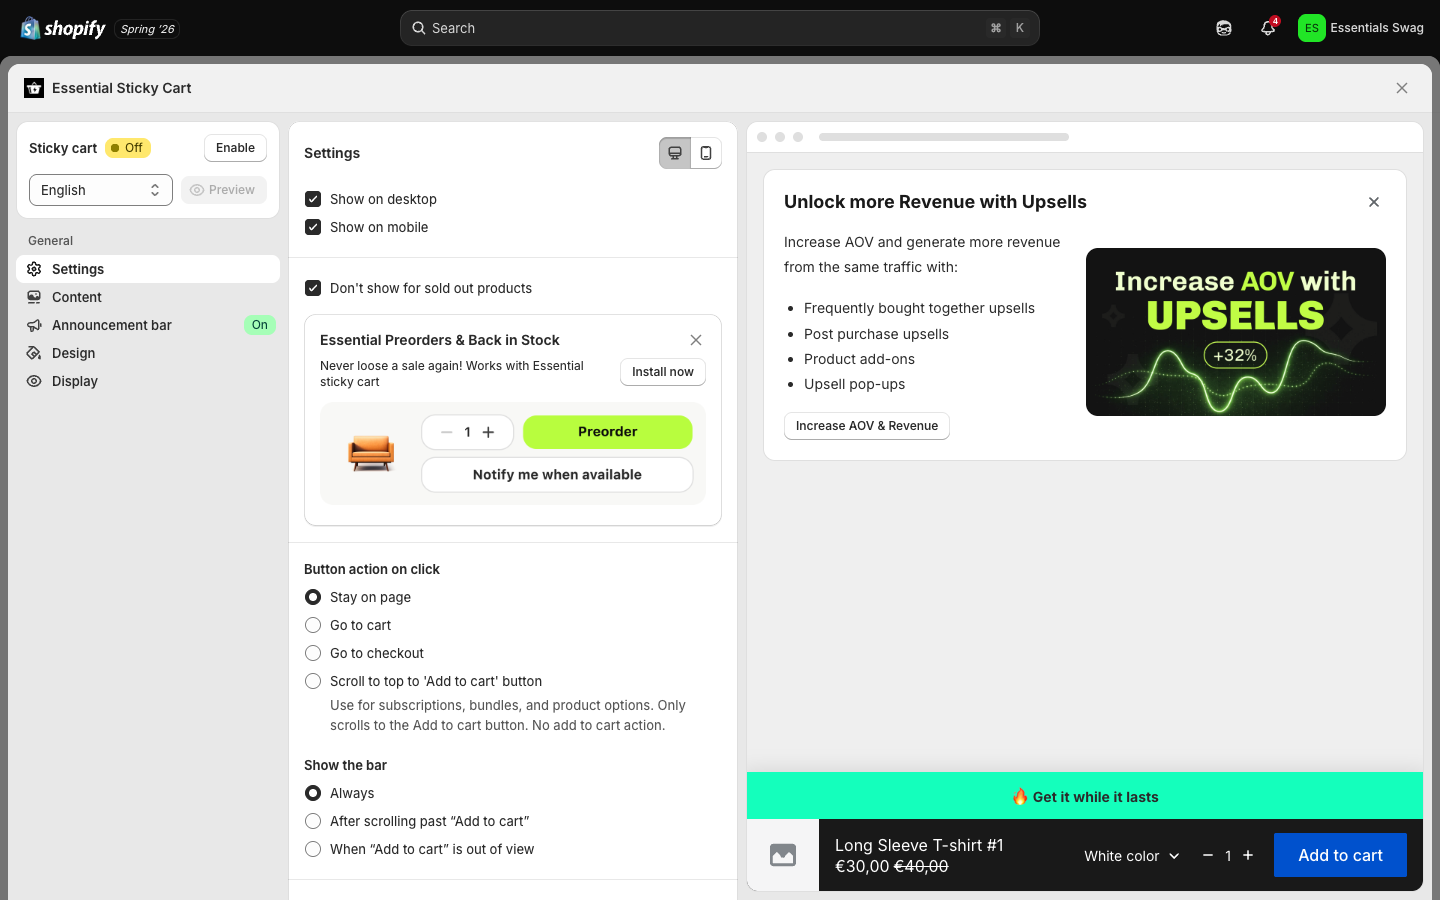1440x900 pixels.
Task: Click the Essential Sticky Cart app icon
Action: coord(34,88)
